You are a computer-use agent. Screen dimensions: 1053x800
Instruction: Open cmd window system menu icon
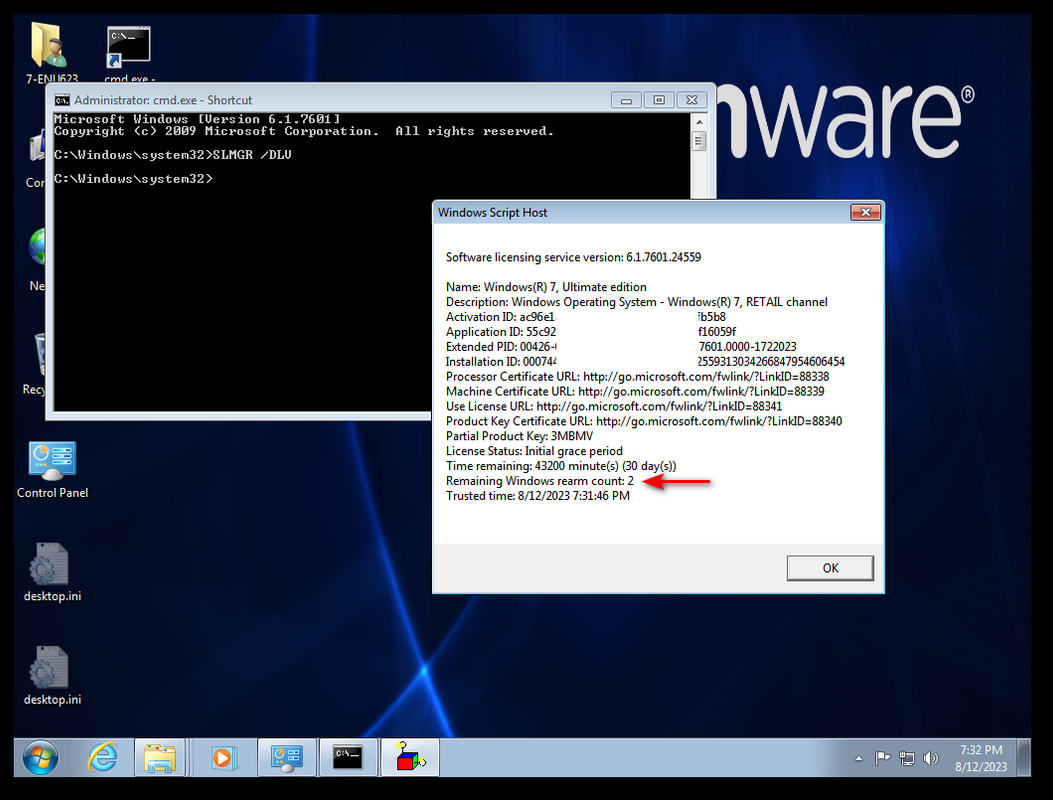click(x=62, y=100)
